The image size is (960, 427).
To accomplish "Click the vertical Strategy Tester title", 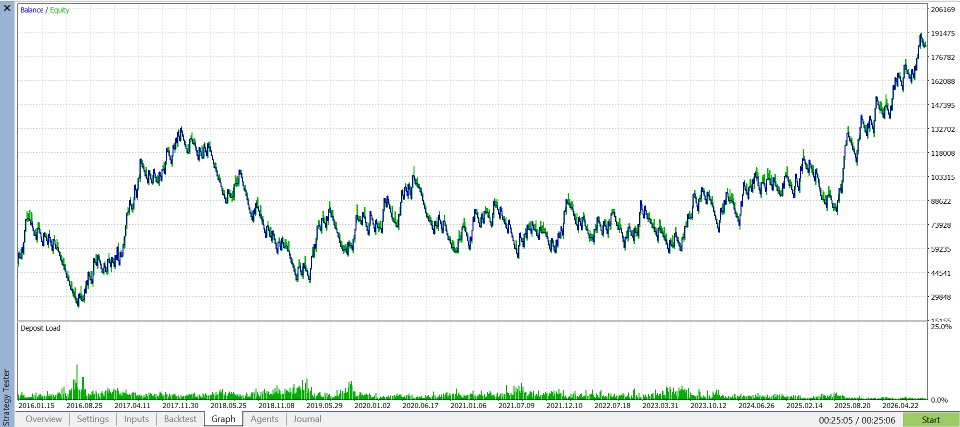I will (7, 396).
